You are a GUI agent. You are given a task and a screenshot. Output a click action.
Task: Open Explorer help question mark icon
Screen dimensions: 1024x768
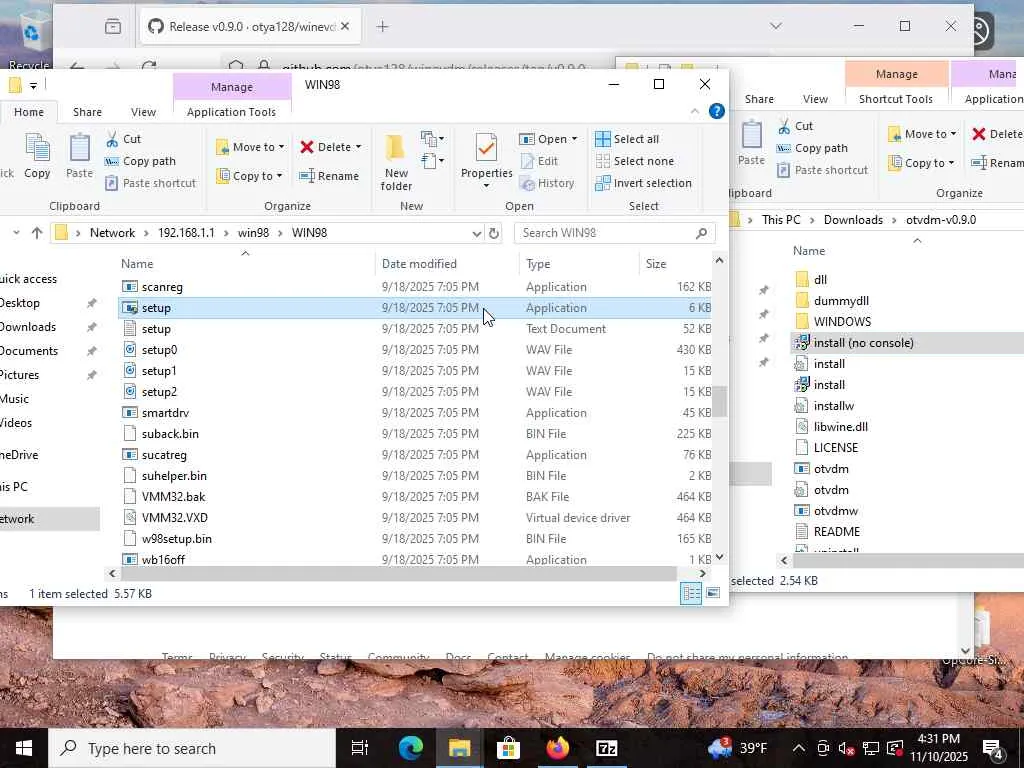point(716,112)
